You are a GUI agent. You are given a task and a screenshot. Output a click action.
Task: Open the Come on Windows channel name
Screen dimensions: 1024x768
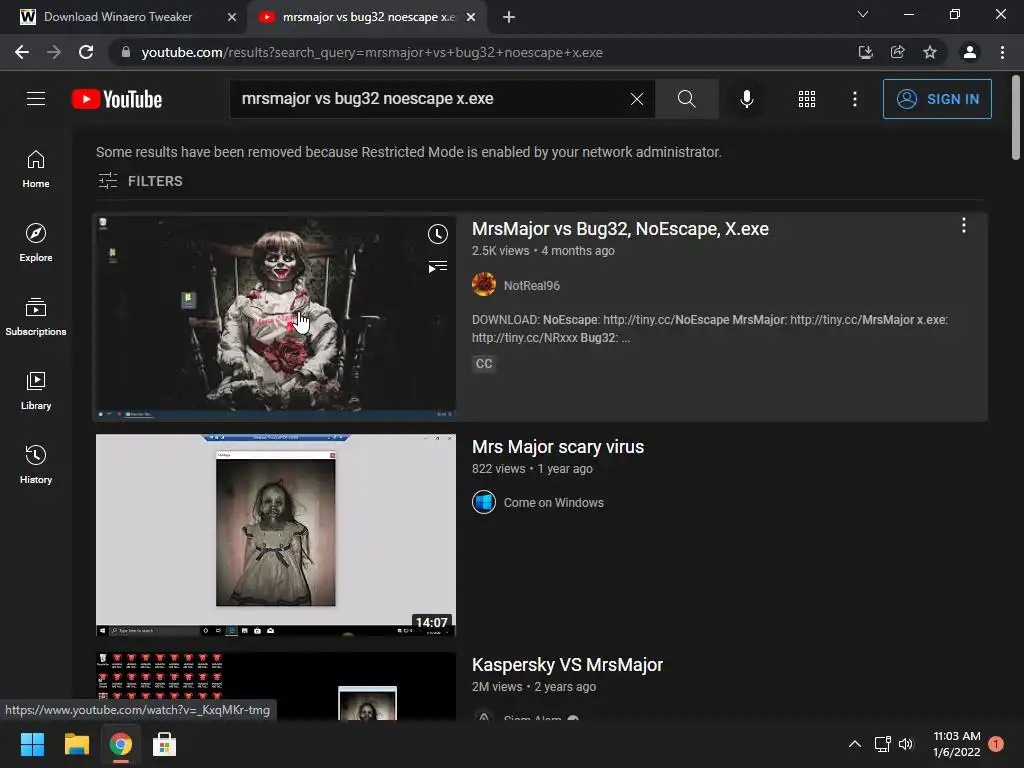click(554, 503)
